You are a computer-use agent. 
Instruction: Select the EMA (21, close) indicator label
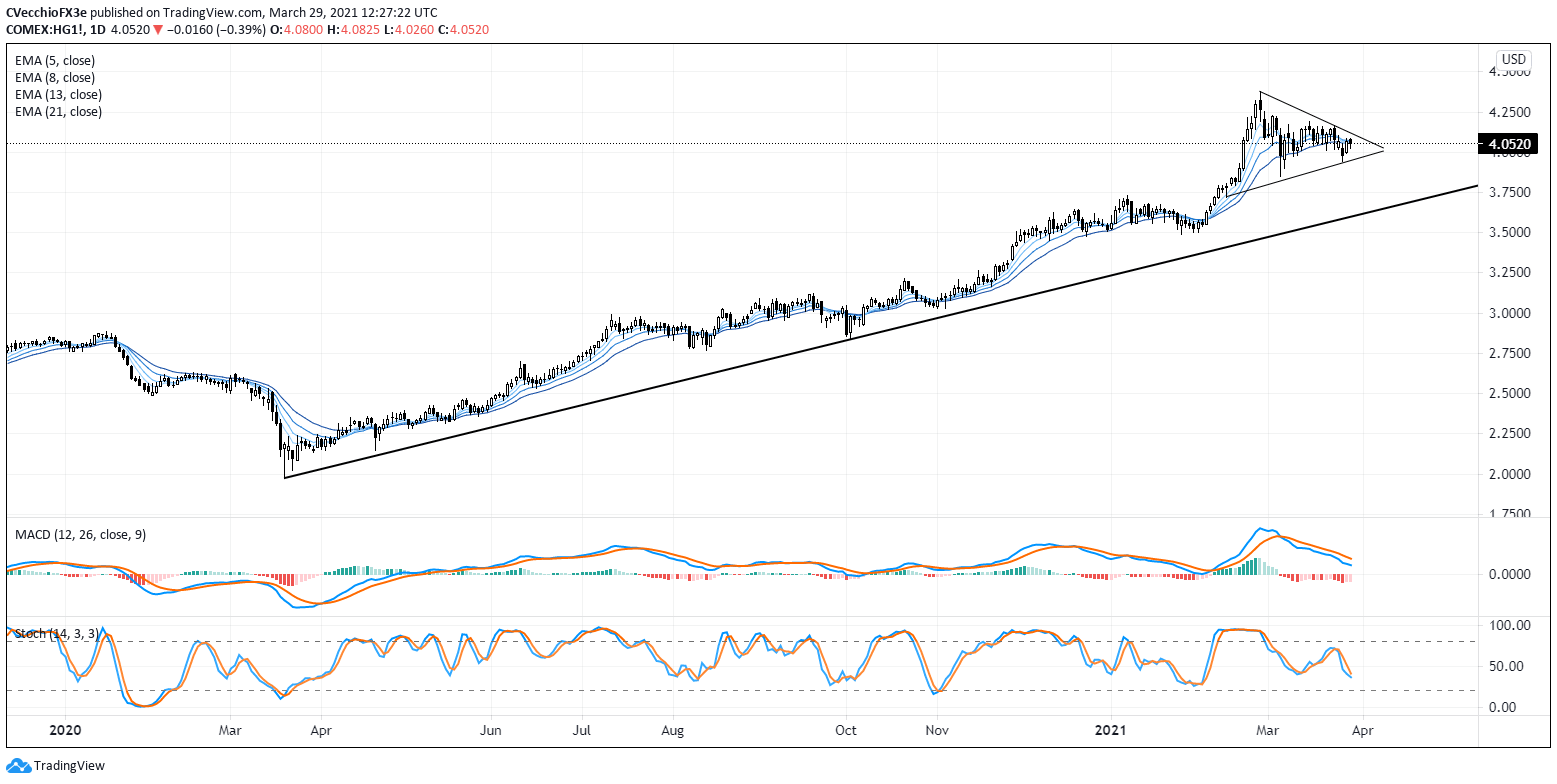click(x=58, y=112)
